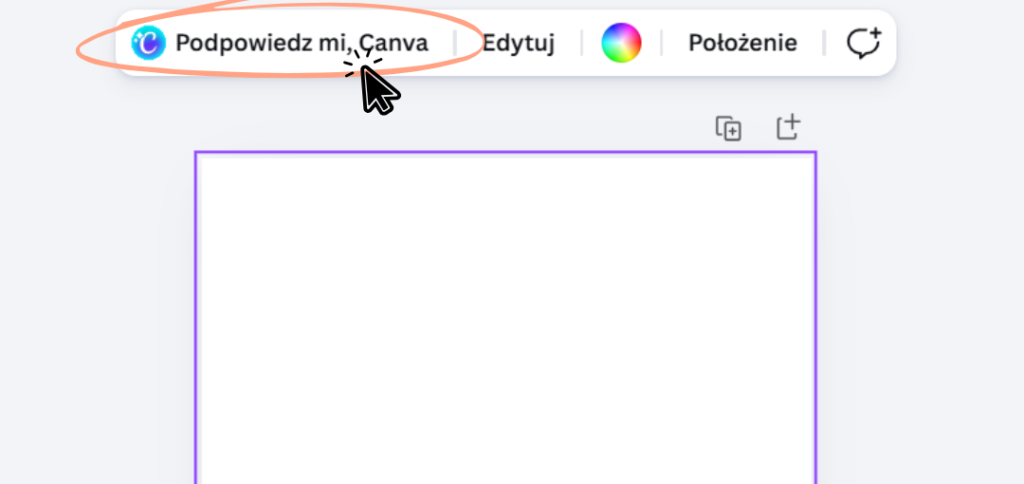Screen dimensions: 1024x484
Task: Duplicate the page using the copy icon
Action: coord(728,128)
